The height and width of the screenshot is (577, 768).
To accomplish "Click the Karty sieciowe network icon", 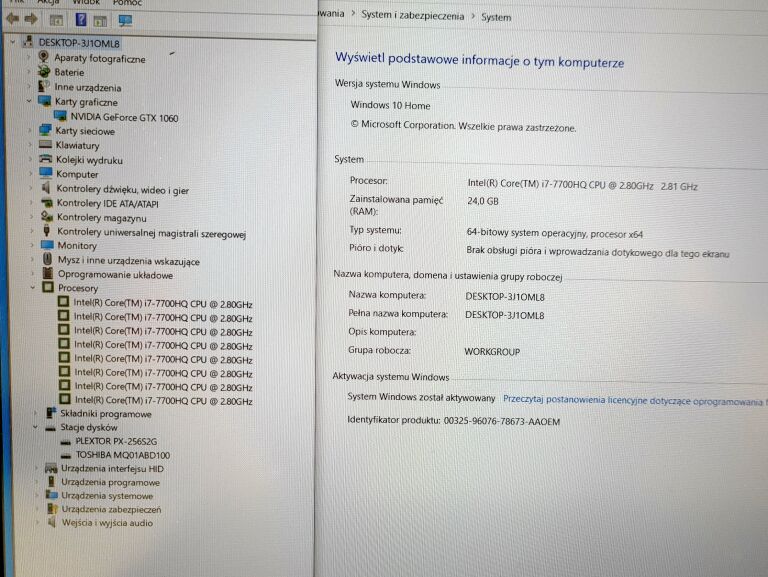I will [45, 130].
